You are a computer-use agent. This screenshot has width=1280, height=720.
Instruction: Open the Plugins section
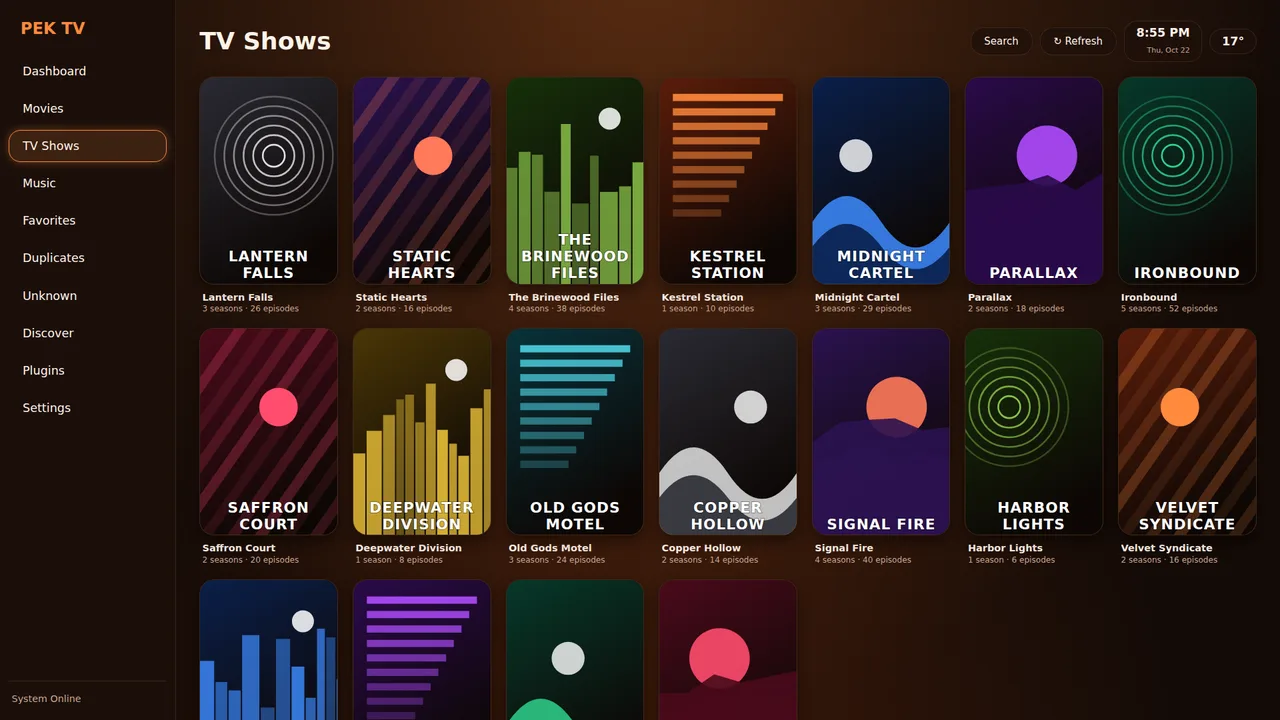pyautogui.click(x=87, y=370)
